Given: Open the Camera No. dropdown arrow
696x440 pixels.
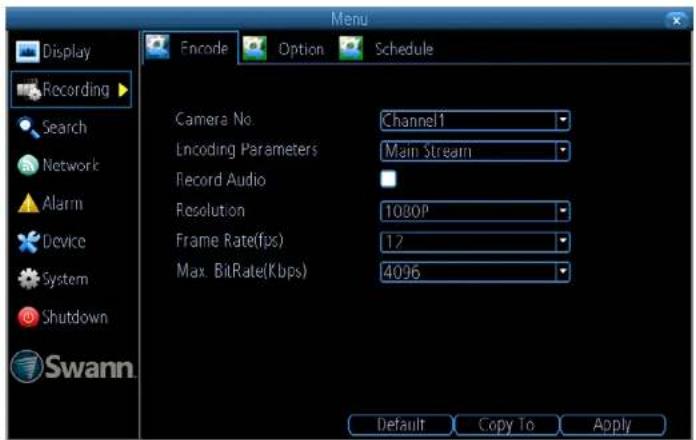Looking at the screenshot, I should click(x=562, y=120).
